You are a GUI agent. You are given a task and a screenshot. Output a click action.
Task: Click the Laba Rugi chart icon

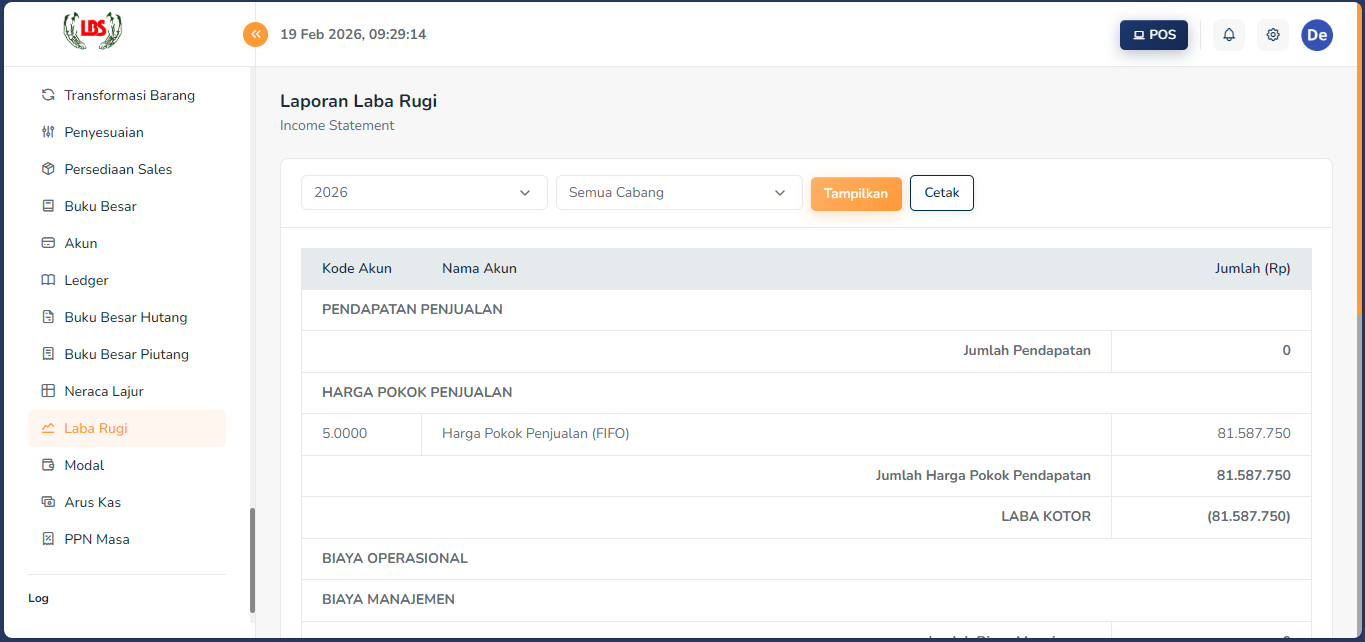click(x=48, y=428)
